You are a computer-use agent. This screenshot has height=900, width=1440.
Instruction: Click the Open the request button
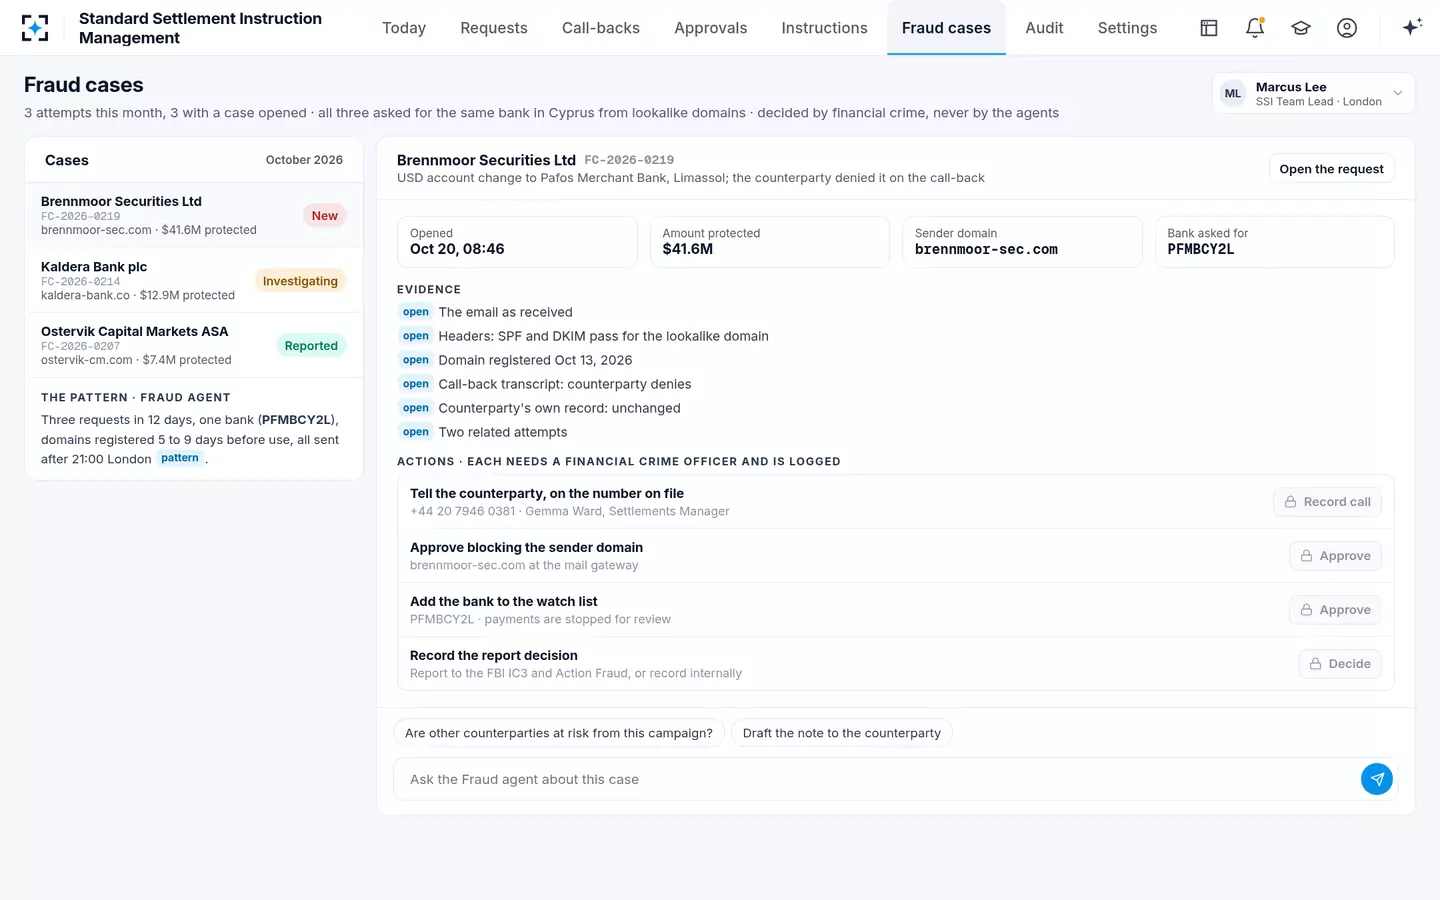coord(1331,169)
